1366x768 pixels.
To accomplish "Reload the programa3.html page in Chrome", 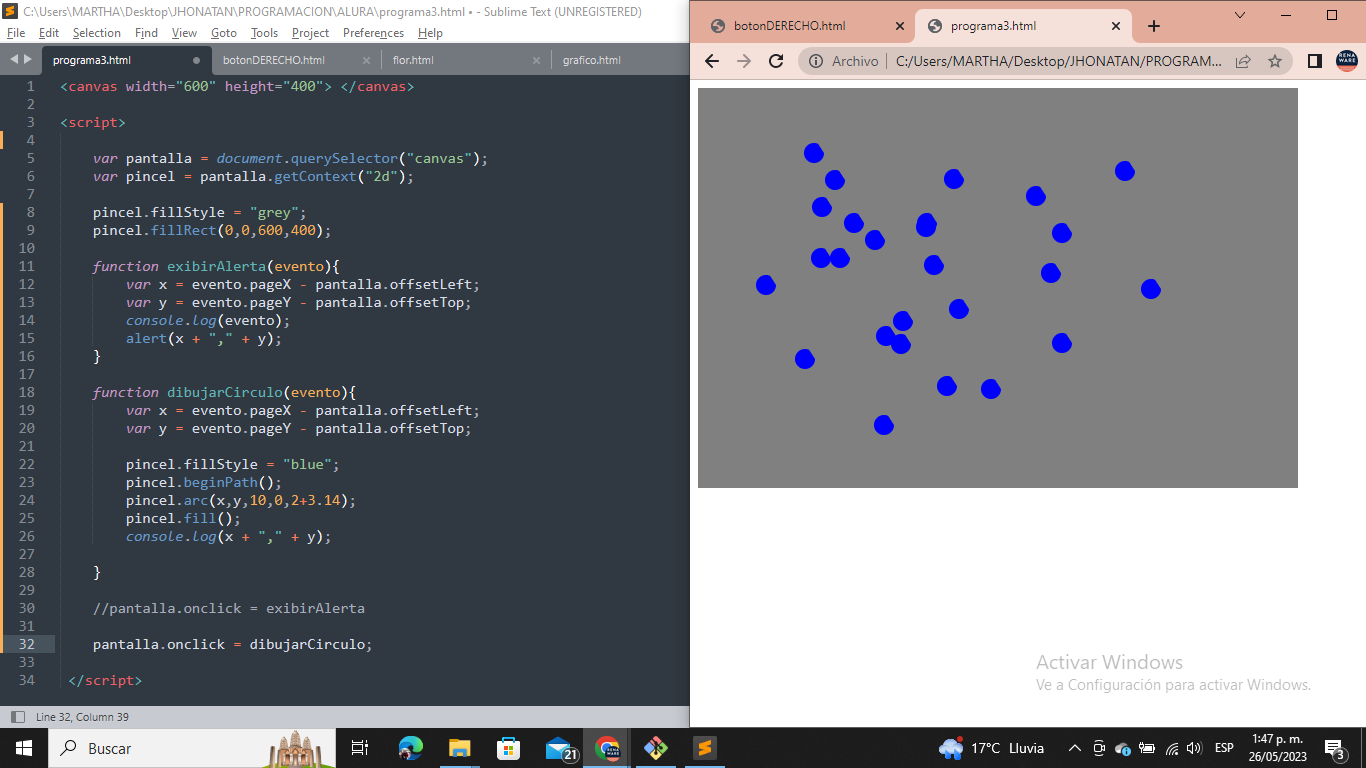I will pos(776,61).
